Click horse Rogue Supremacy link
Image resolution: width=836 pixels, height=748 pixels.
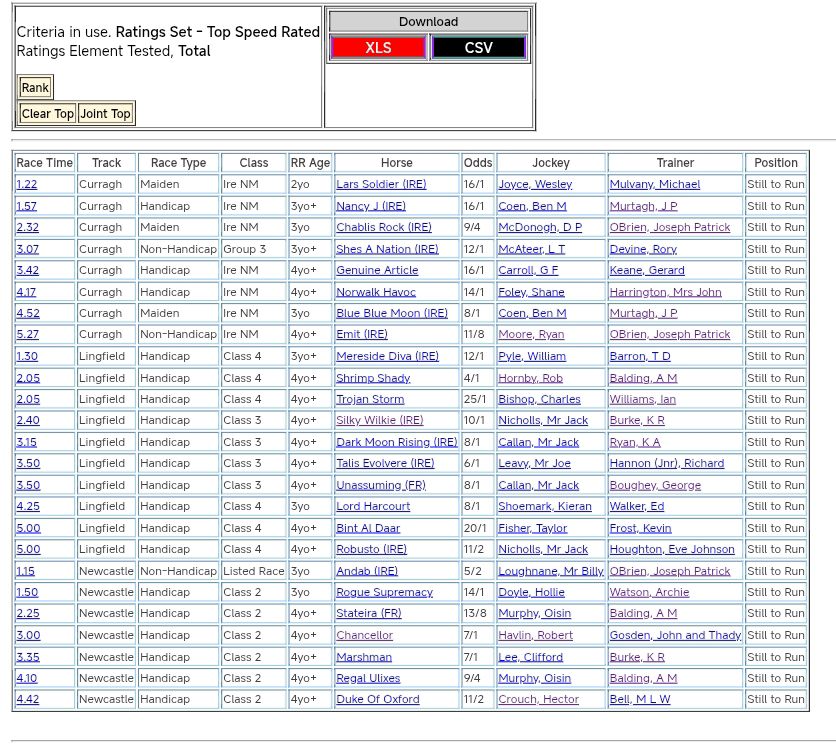pyautogui.click(x=384, y=593)
